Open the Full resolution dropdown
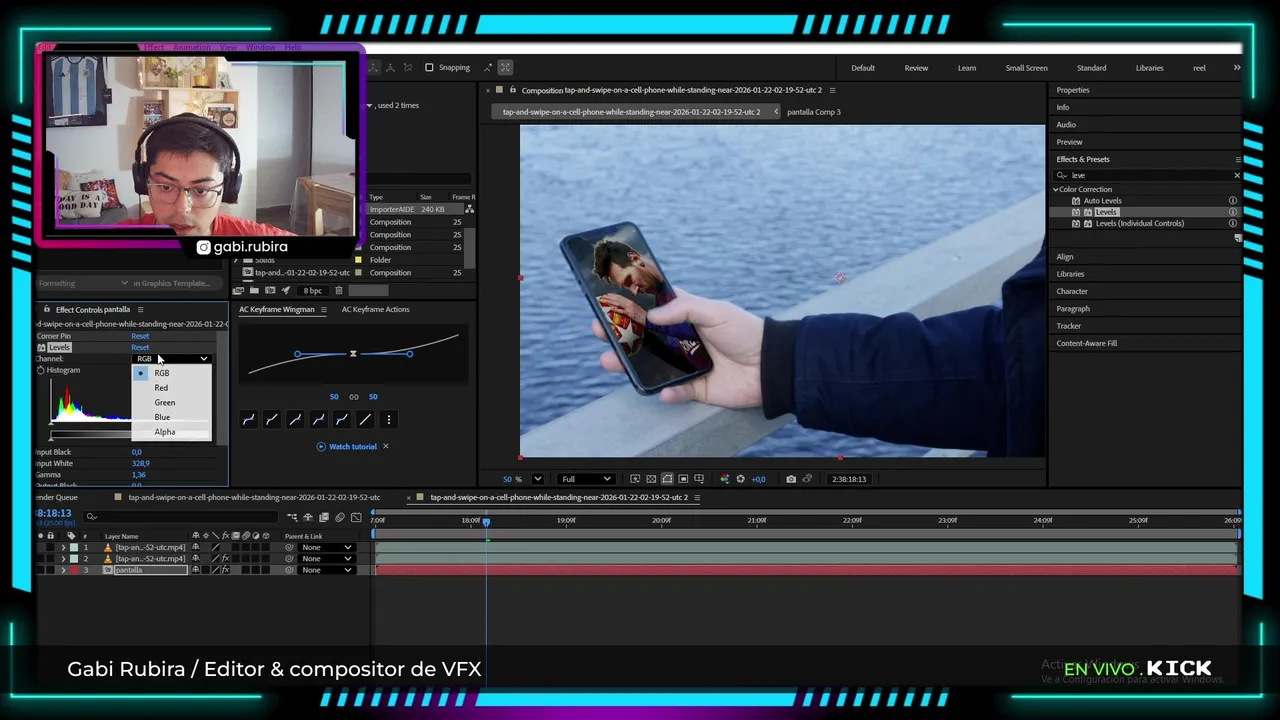Screen dimensions: 1280x720 (585, 479)
